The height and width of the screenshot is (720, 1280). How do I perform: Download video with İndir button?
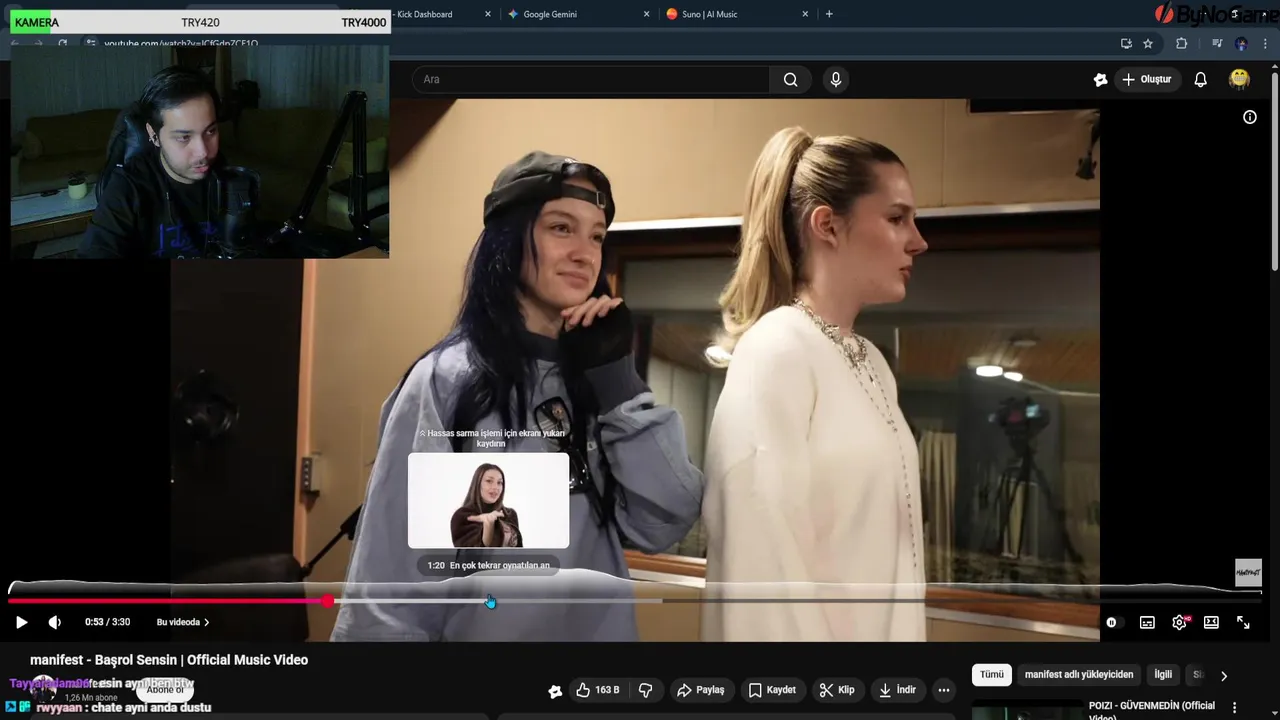click(897, 690)
